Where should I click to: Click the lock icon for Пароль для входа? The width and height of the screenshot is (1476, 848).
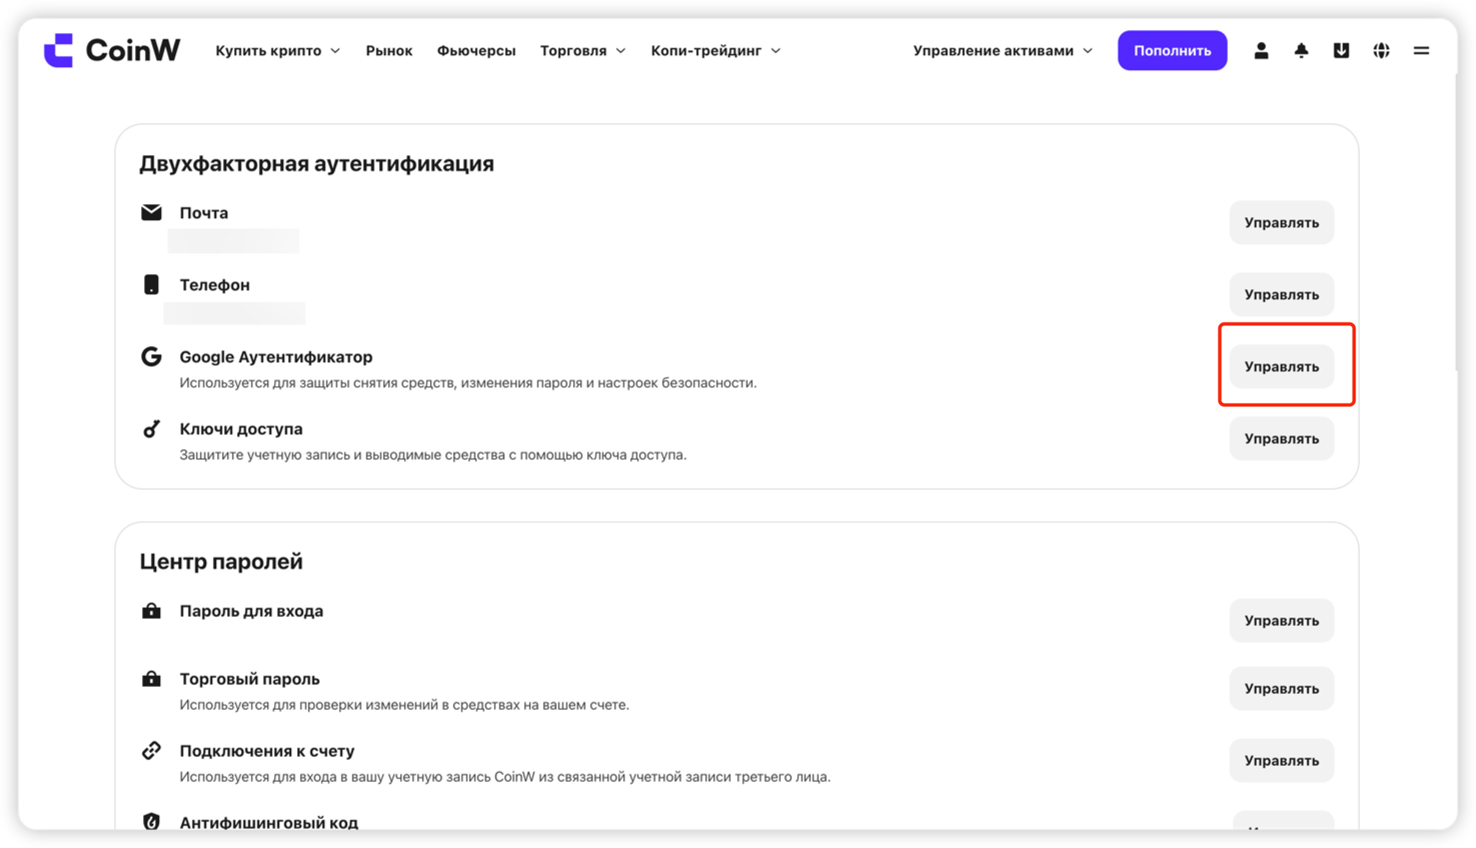click(x=151, y=610)
